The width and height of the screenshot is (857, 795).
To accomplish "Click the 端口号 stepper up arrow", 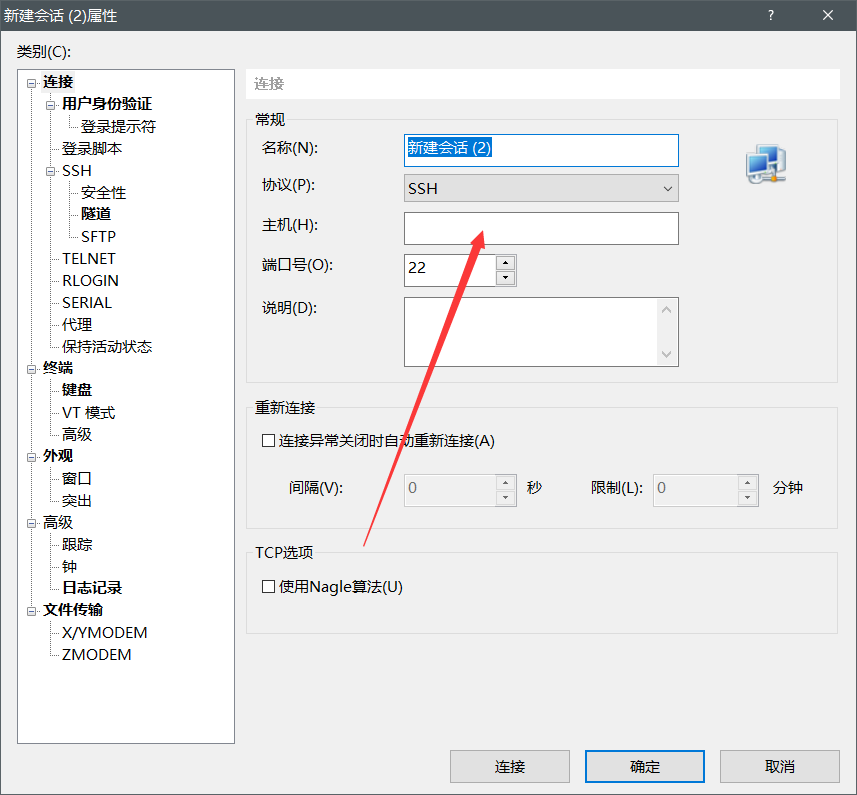I will click(507, 263).
